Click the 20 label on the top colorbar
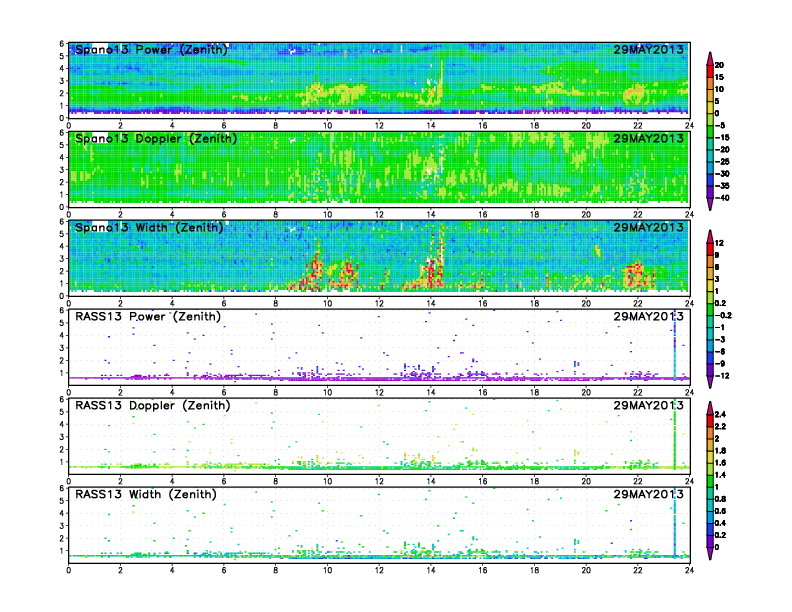 point(719,65)
